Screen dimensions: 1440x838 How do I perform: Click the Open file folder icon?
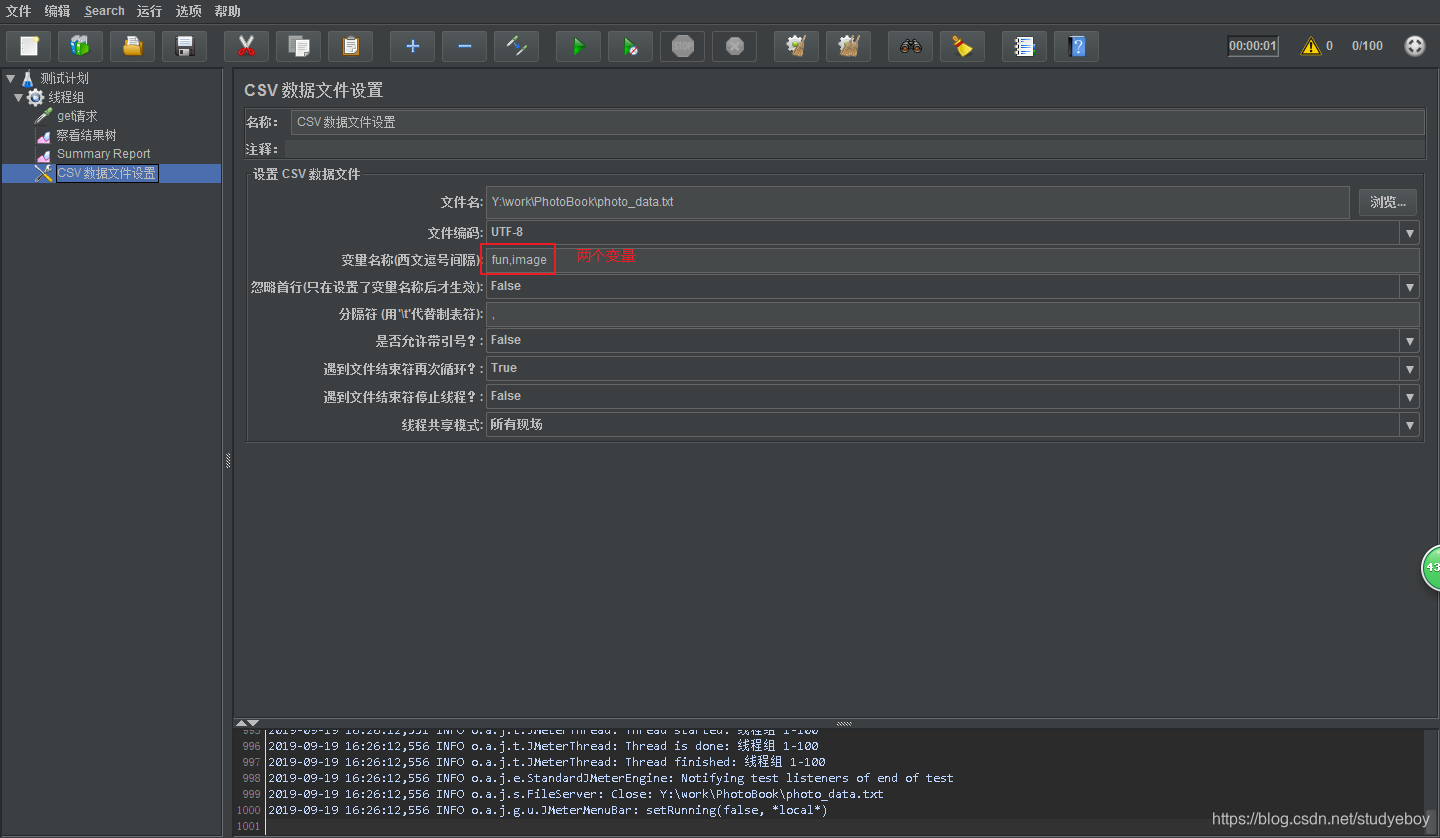click(x=132, y=46)
